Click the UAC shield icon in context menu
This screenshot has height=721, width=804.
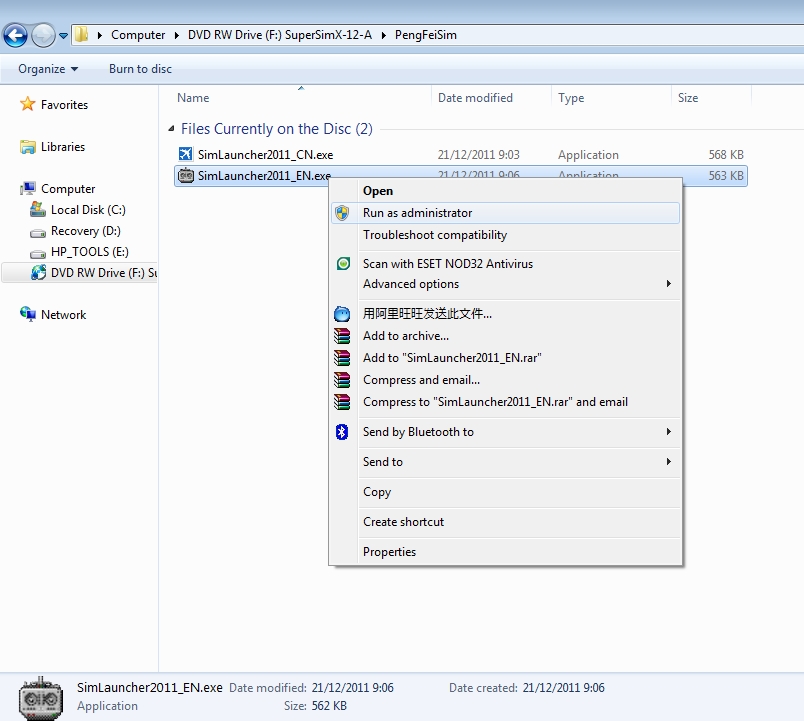342,213
